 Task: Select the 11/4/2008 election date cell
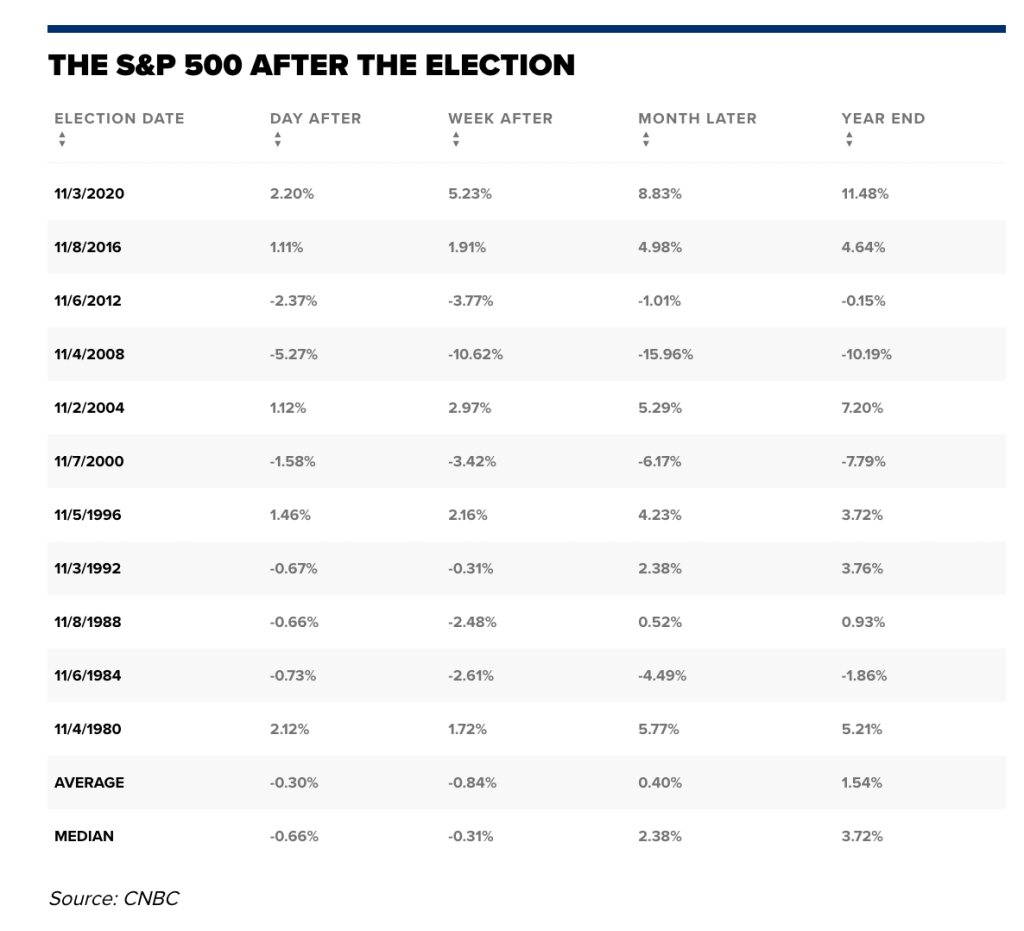pos(89,354)
